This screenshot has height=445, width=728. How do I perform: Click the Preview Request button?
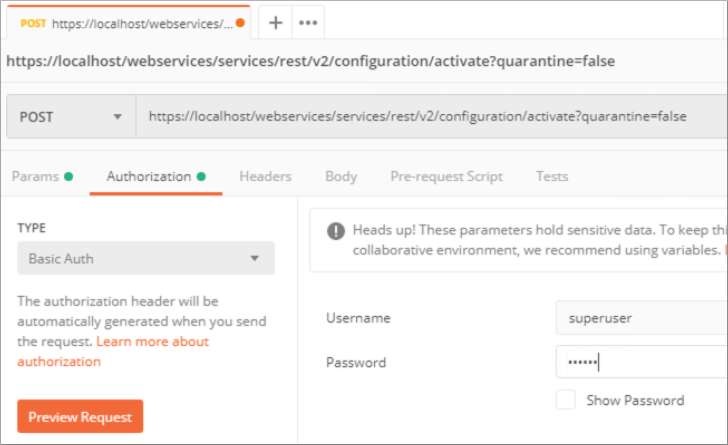click(x=80, y=416)
